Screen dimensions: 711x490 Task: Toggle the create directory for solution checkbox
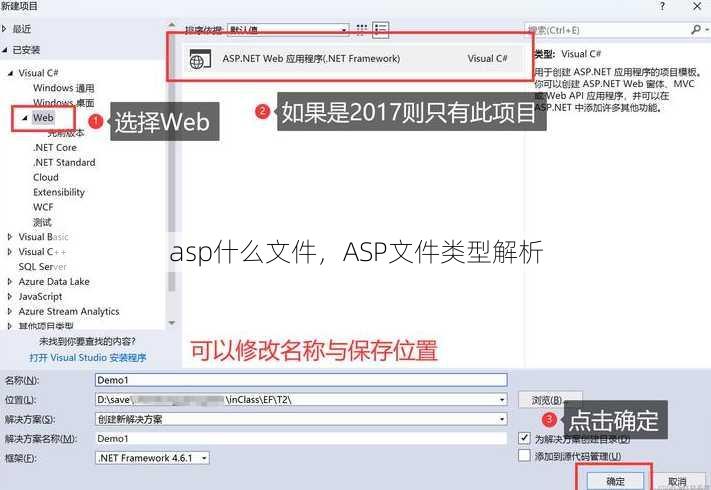click(x=524, y=438)
